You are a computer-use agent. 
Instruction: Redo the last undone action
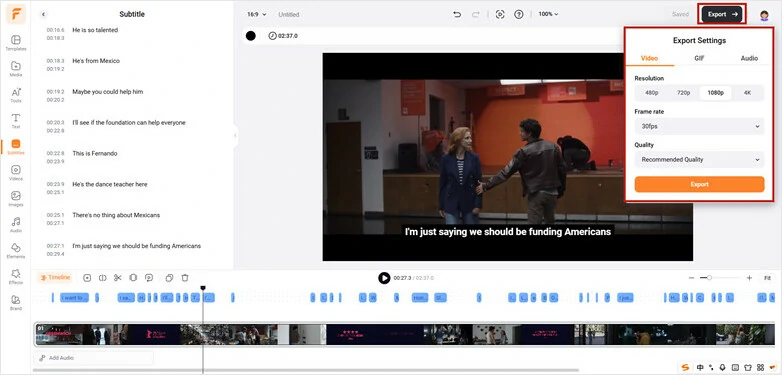[476, 14]
